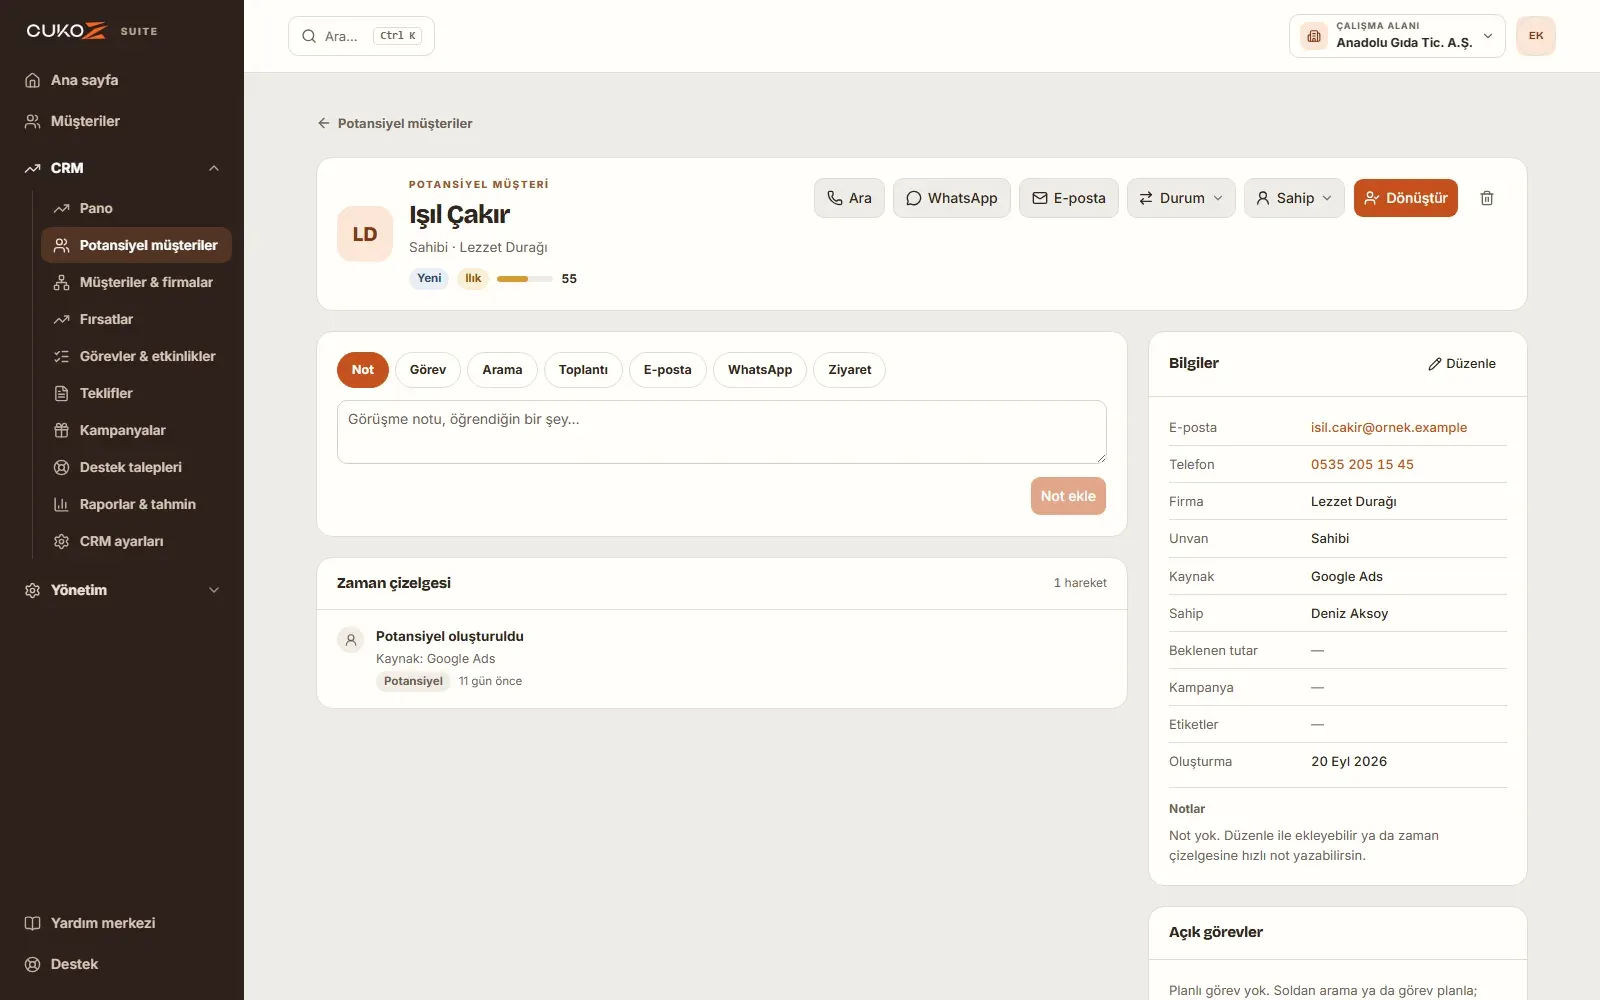Image resolution: width=1600 pixels, height=1000 pixels.
Task: Go back to Potansiyel müşteriler link
Action: (395, 123)
